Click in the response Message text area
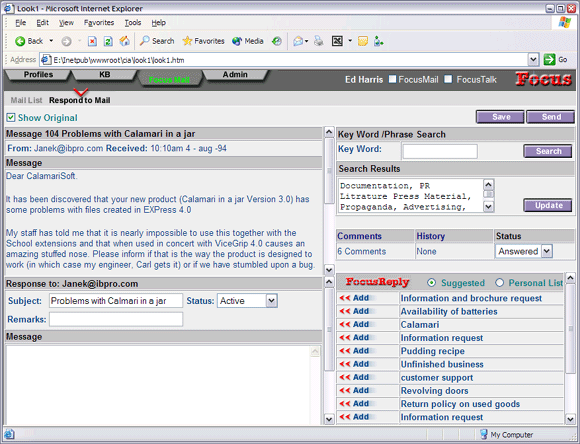This screenshot has width=580, height=444. 159,385
